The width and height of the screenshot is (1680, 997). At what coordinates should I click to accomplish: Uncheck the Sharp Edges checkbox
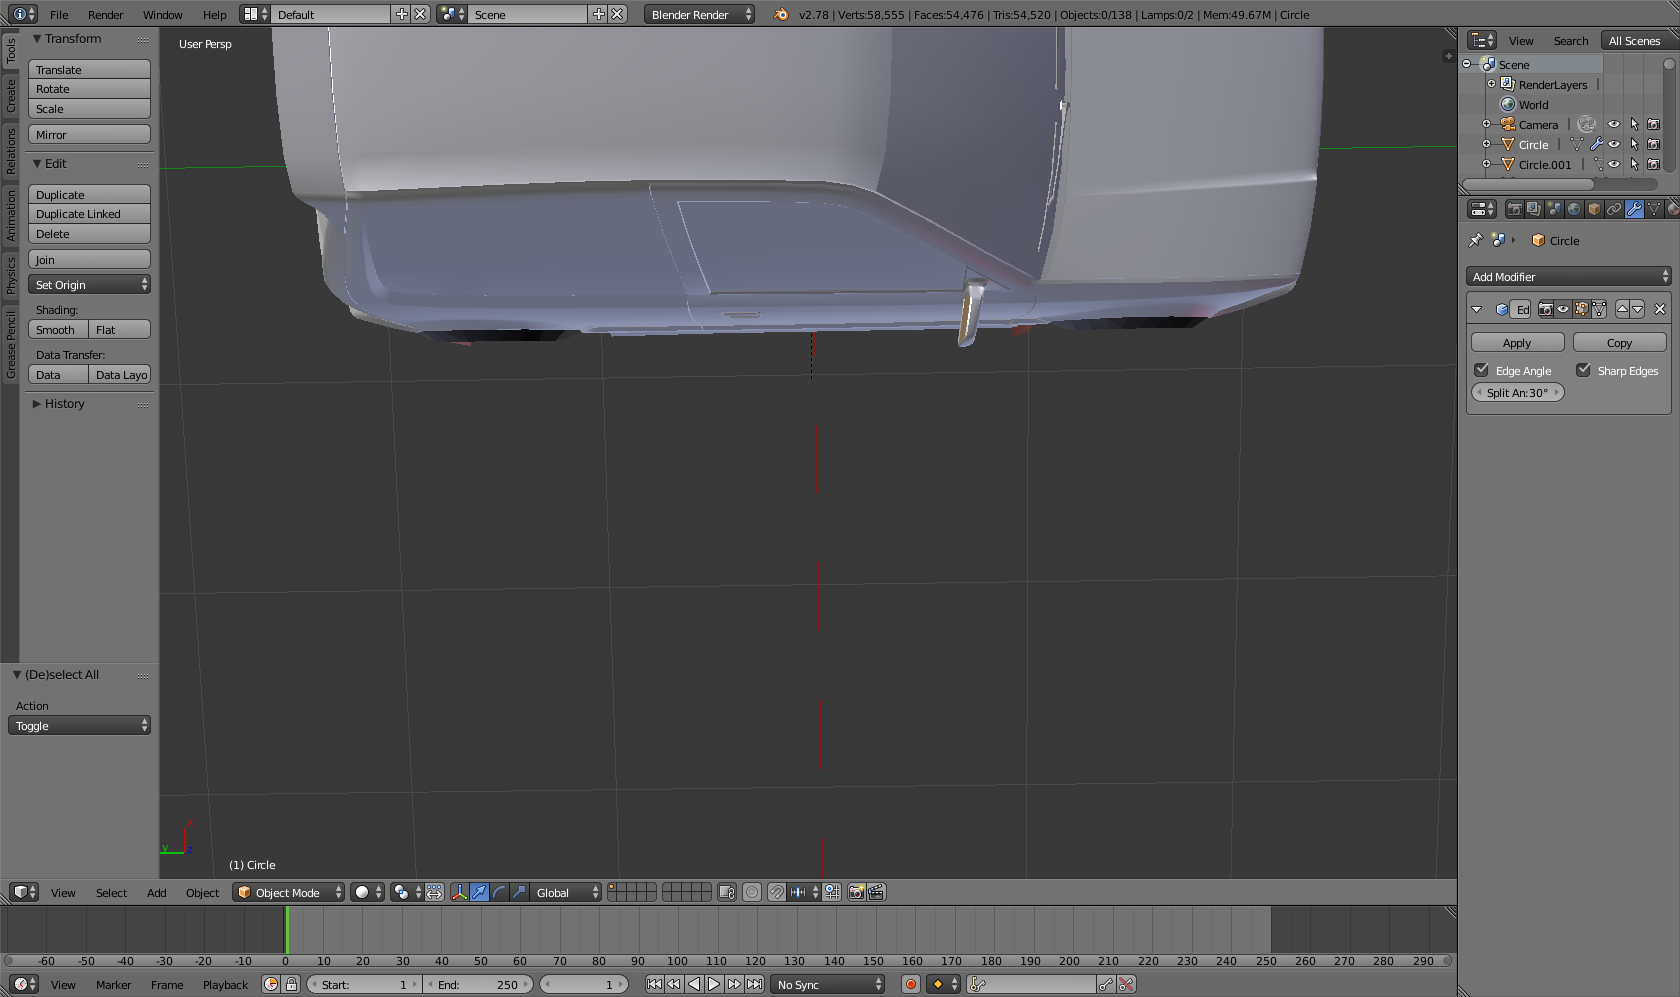pos(1584,370)
